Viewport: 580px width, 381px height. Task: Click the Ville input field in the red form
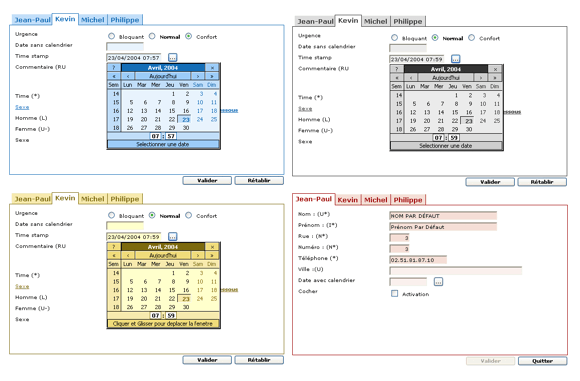point(456,271)
